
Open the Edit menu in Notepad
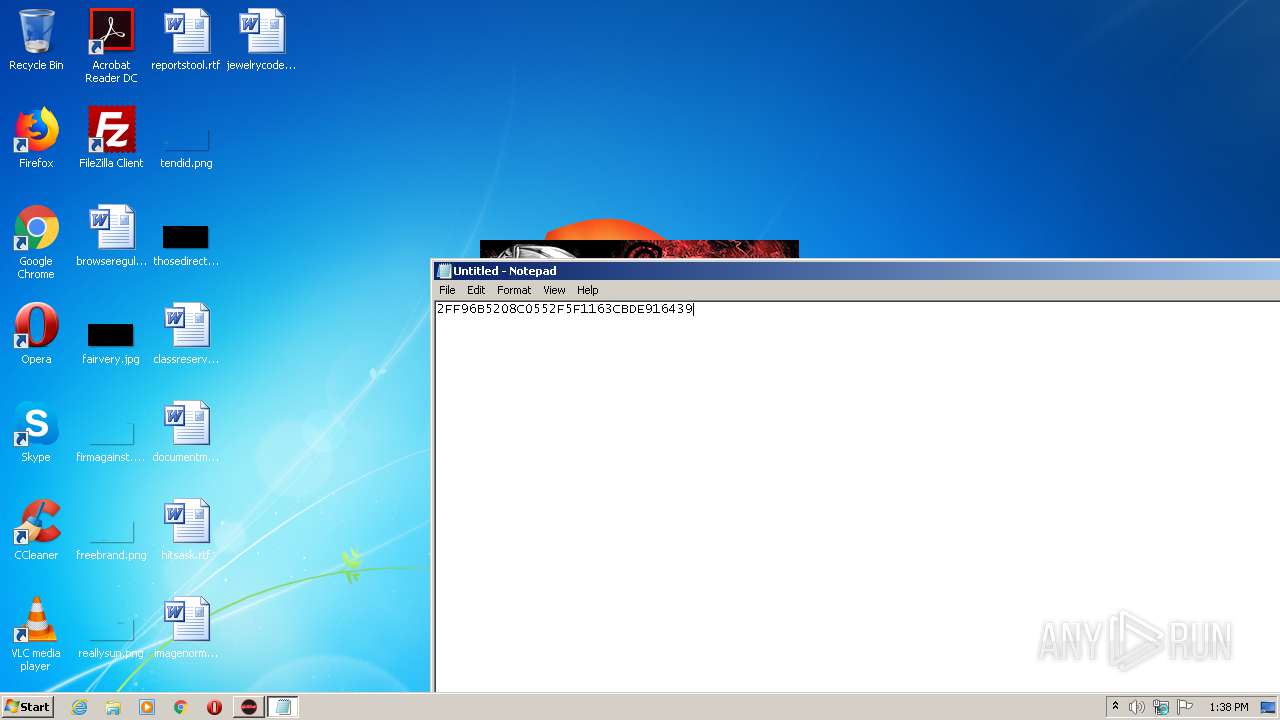(x=476, y=290)
